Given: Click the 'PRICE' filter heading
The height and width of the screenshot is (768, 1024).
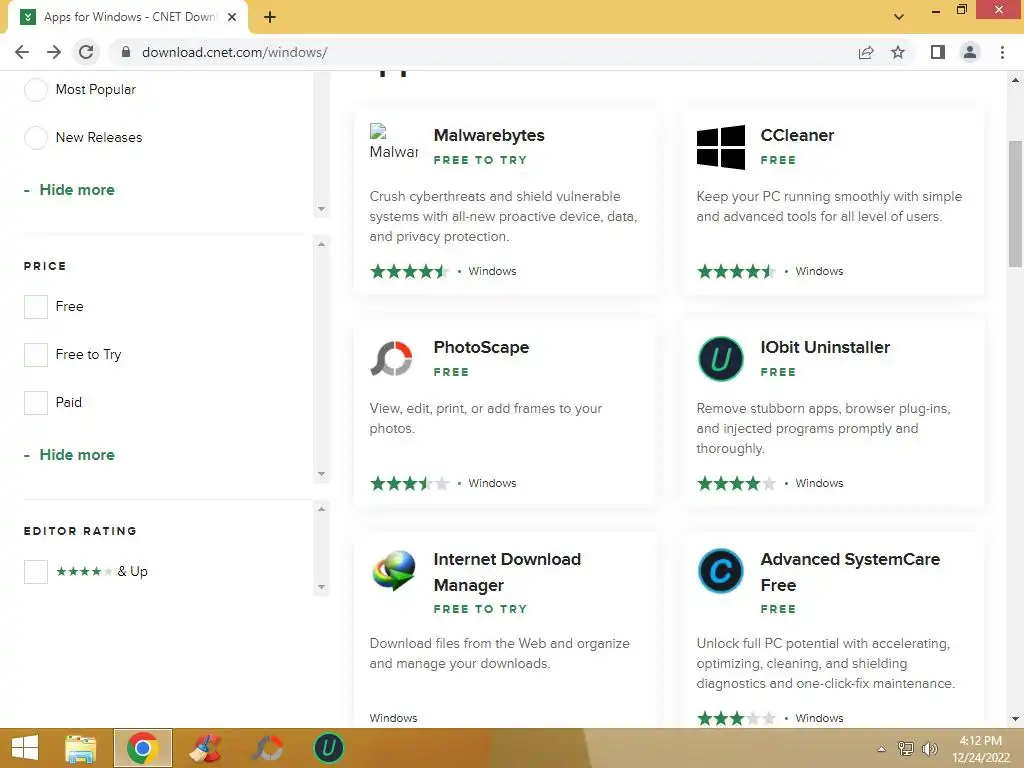Looking at the screenshot, I should (x=45, y=266).
